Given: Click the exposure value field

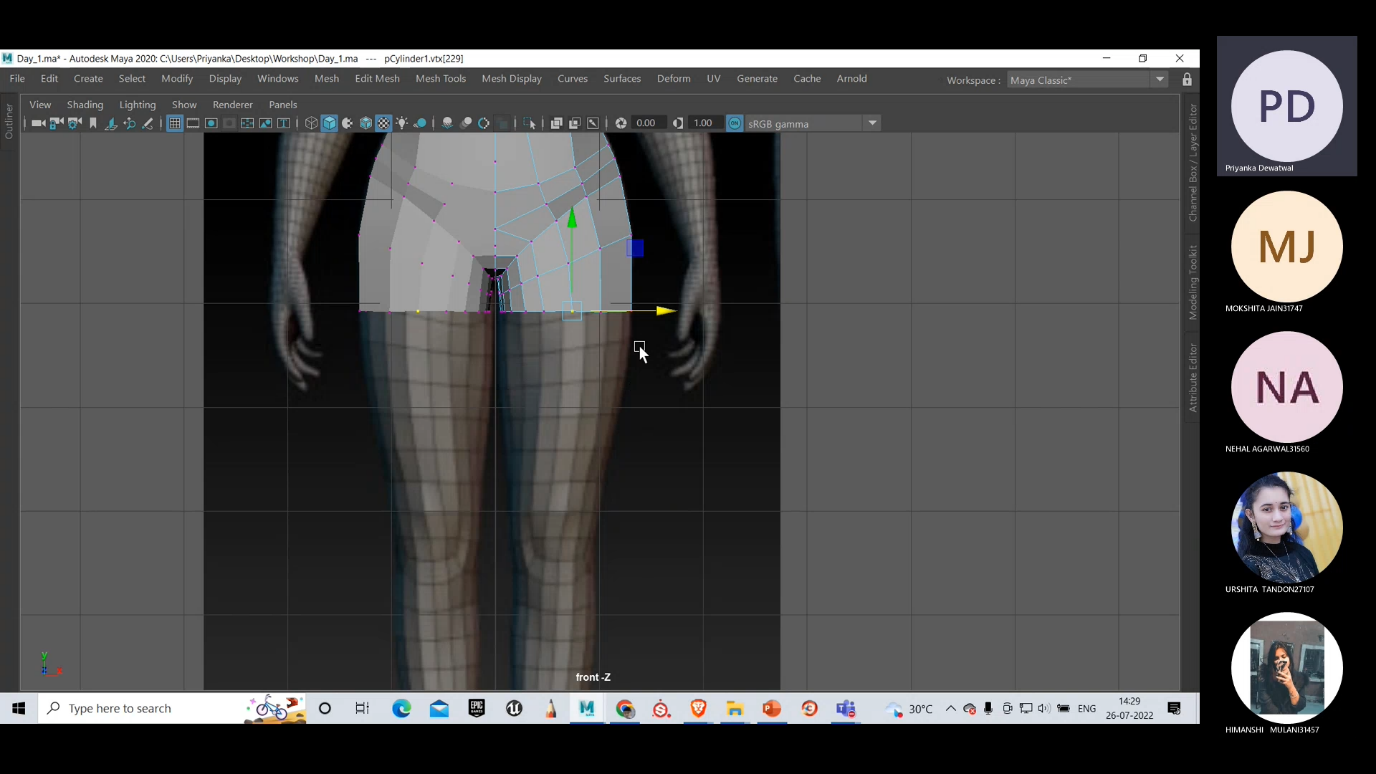Looking at the screenshot, I should click(646, 123).
